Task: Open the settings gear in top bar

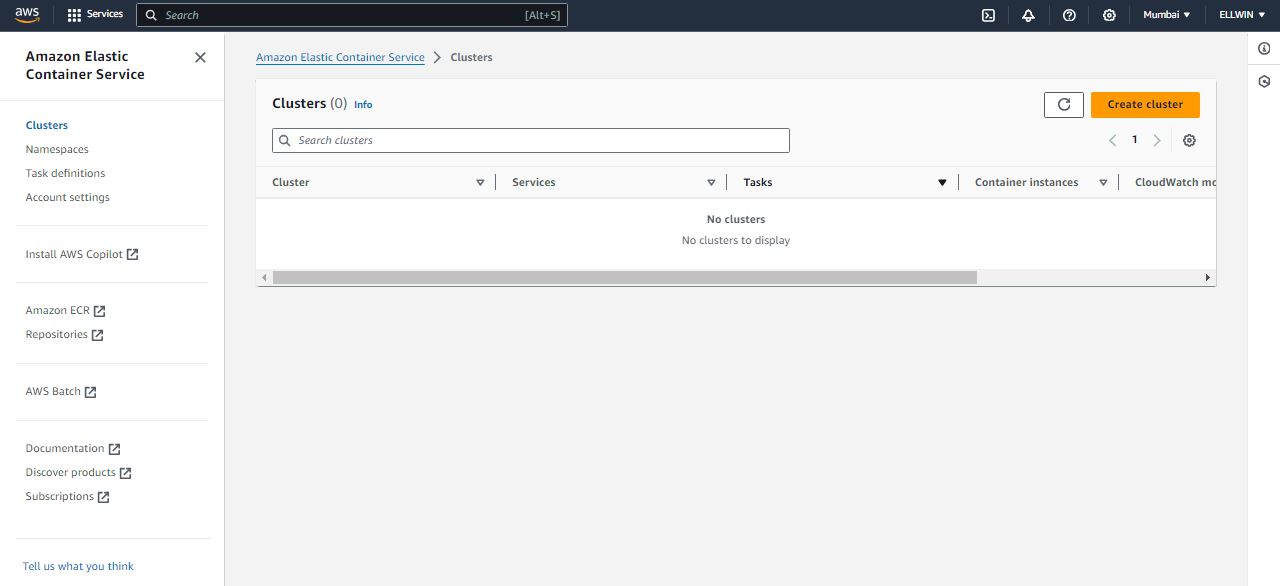Action: pos(1109,15)
